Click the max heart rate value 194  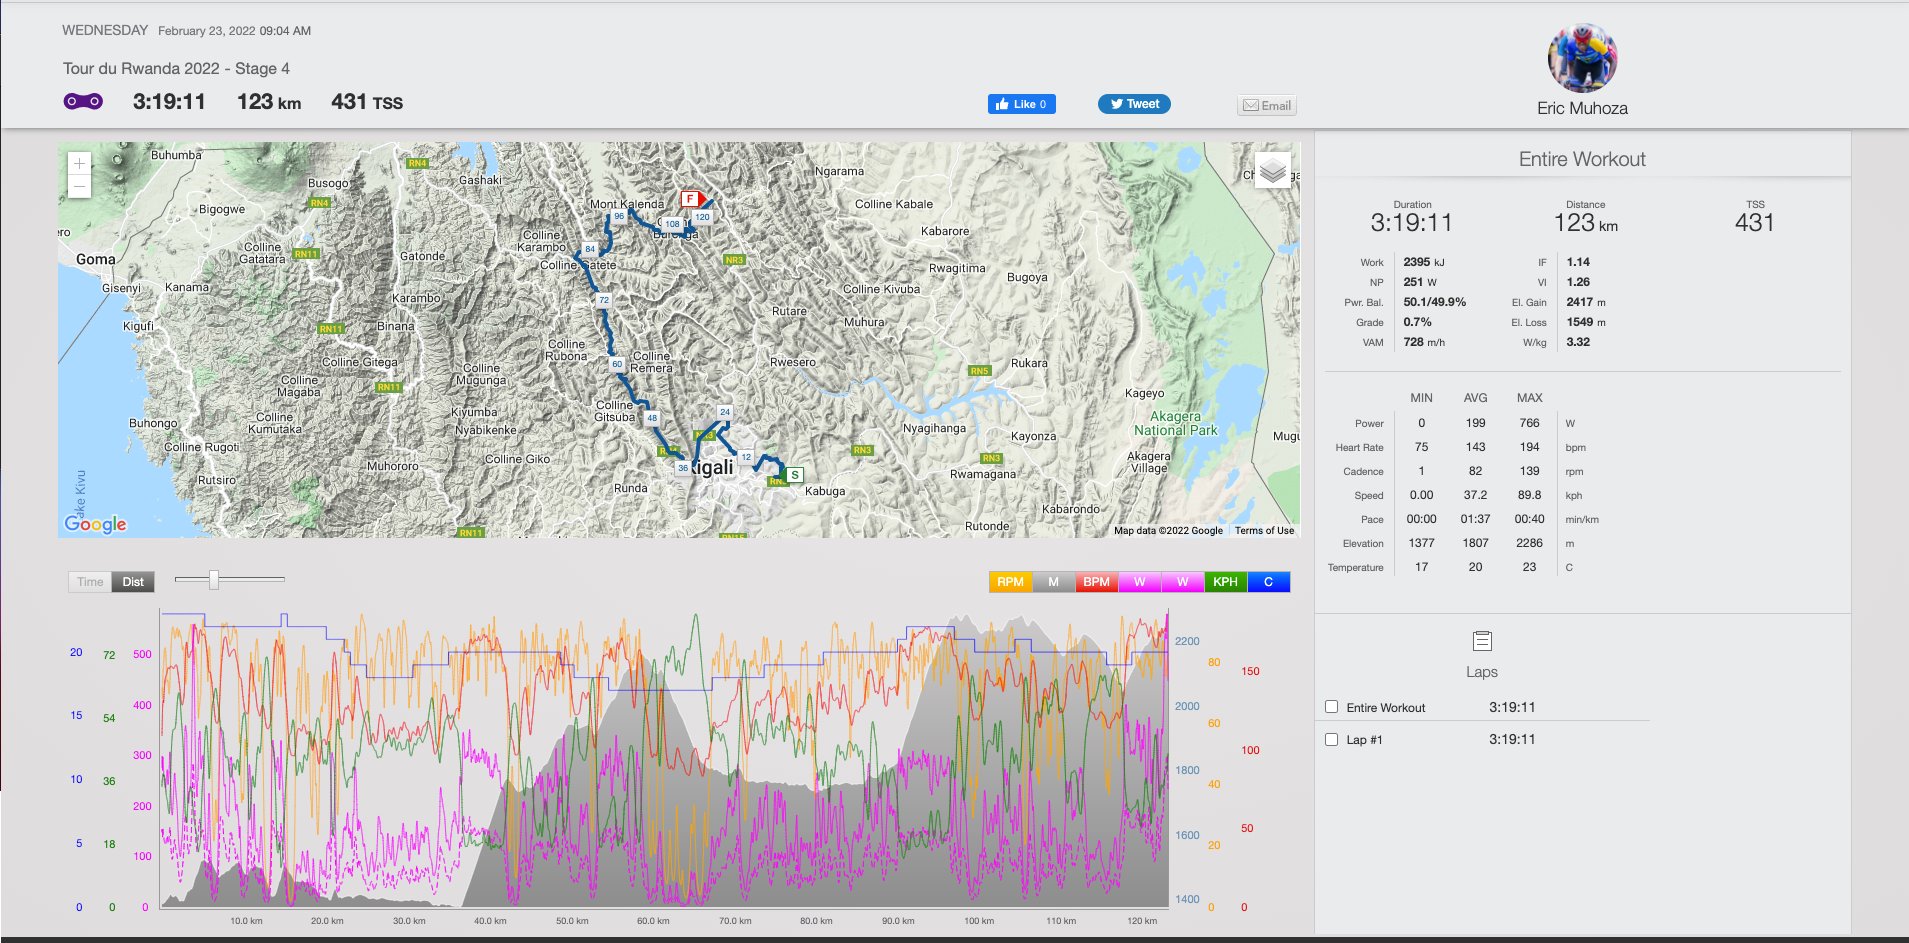(1529, 447)
